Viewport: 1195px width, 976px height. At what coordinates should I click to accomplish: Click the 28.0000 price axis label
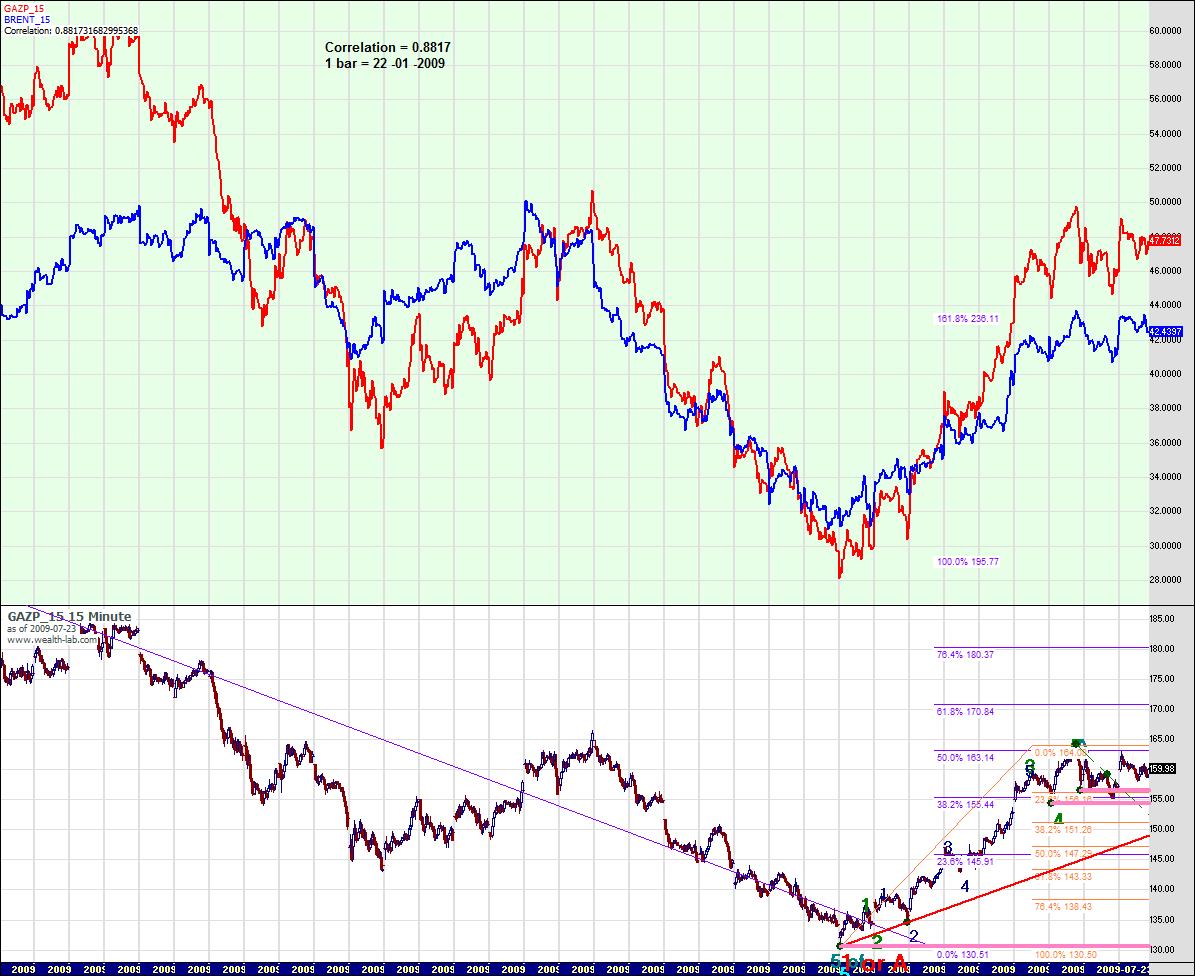(x=1165, y=580)
